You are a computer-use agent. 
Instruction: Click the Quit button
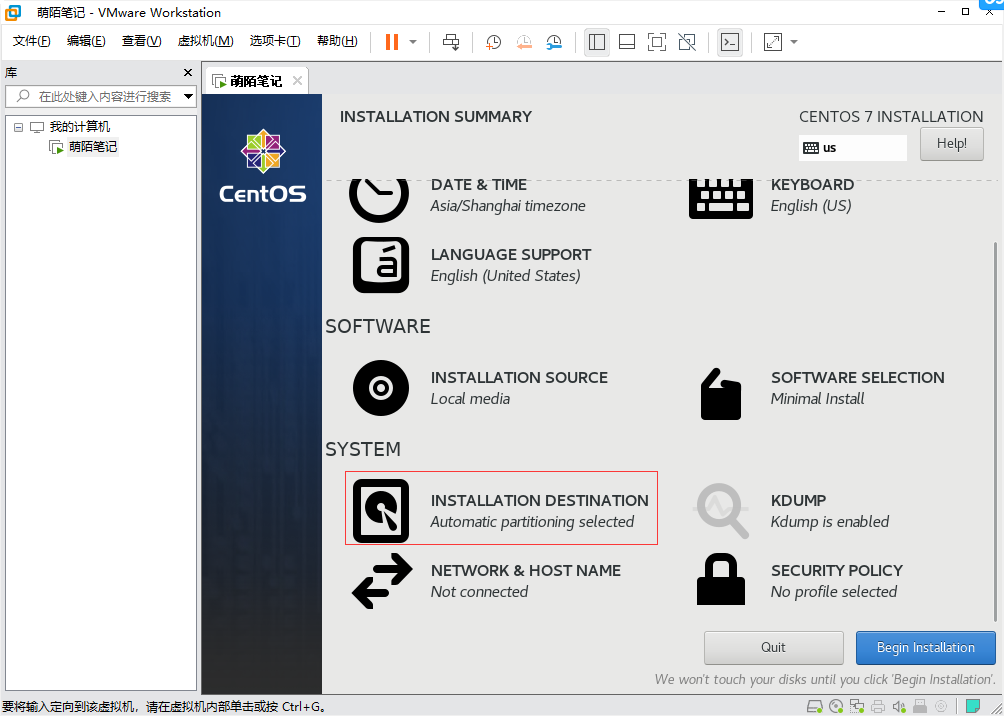(773, 647)
